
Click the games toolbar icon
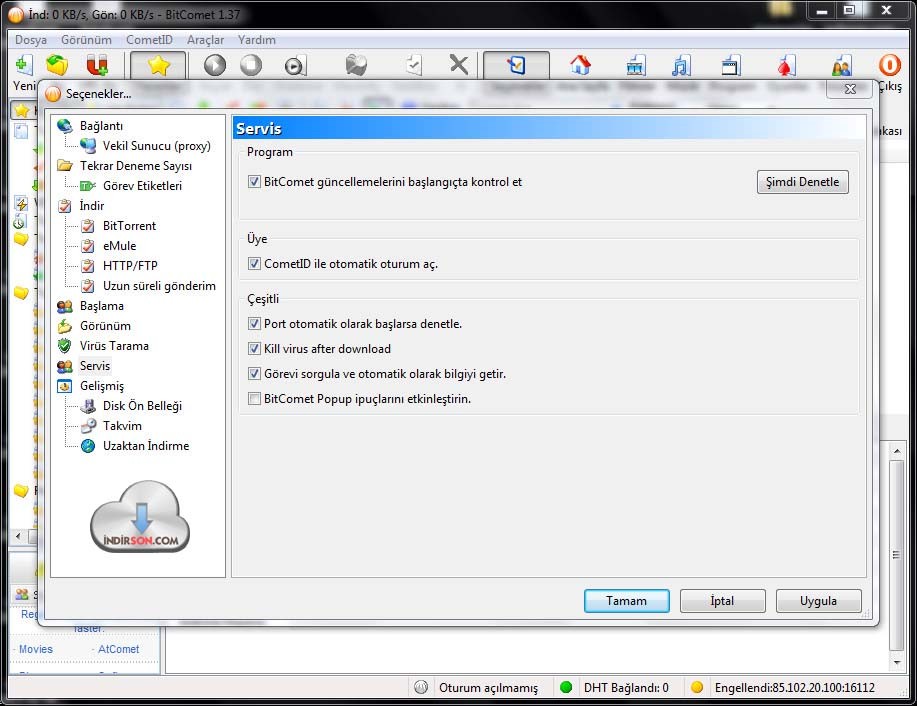786,66
